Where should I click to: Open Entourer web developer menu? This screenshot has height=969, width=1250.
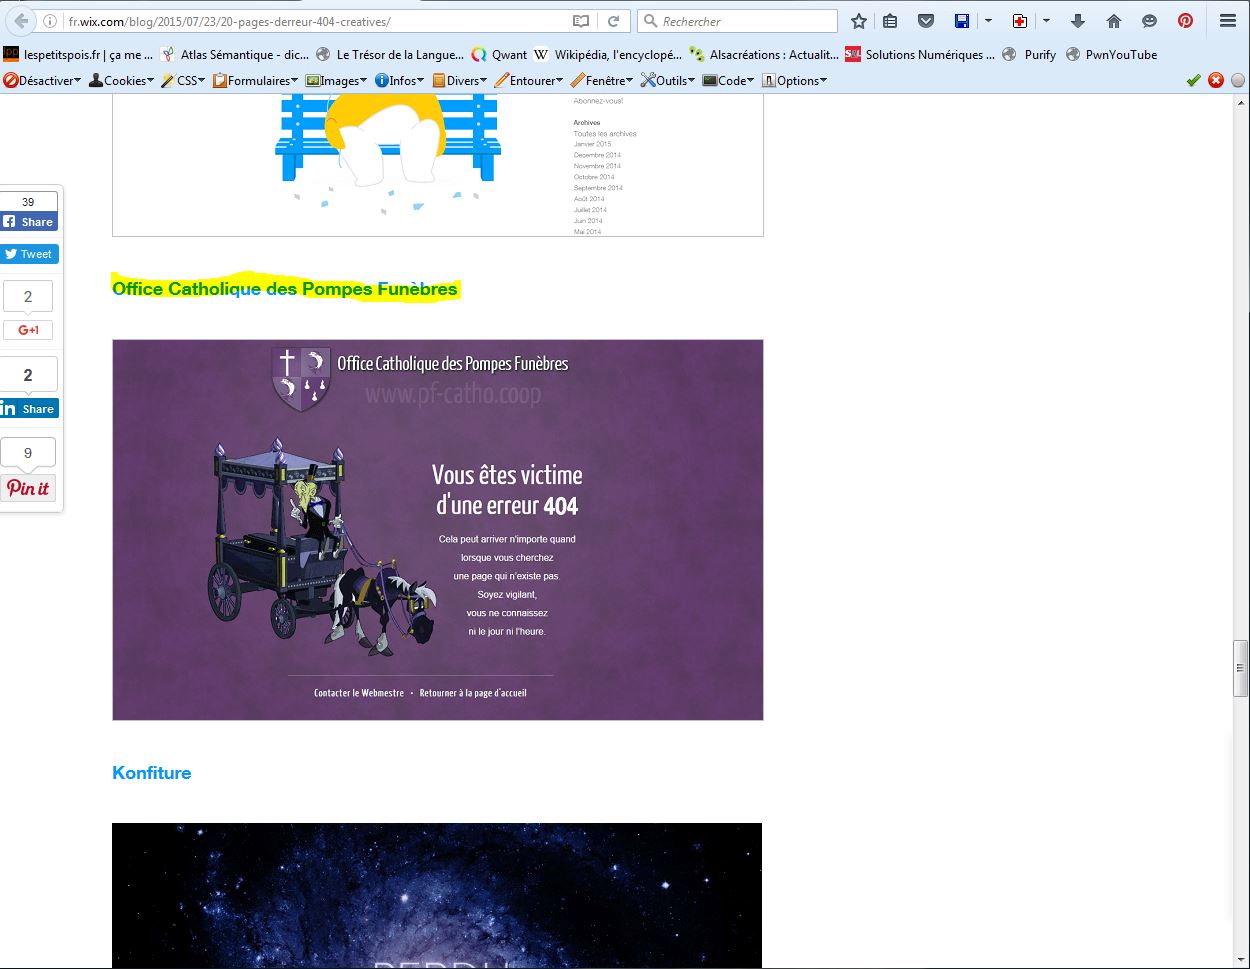coord(529,81)
